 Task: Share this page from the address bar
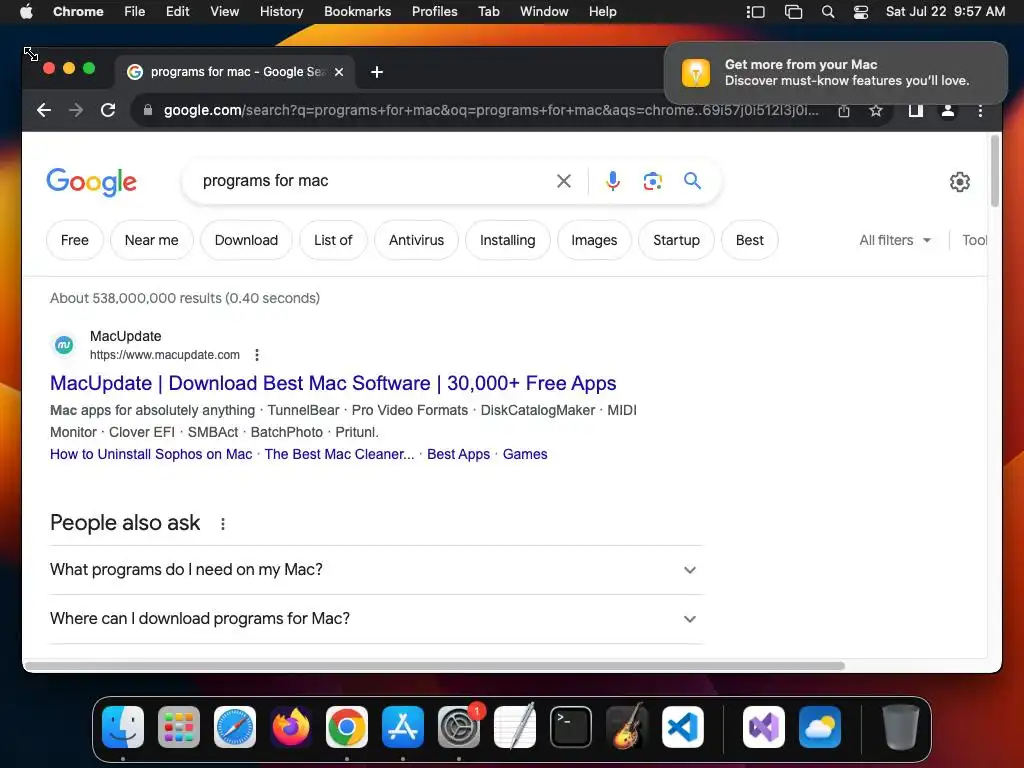(x=844, y=111)
